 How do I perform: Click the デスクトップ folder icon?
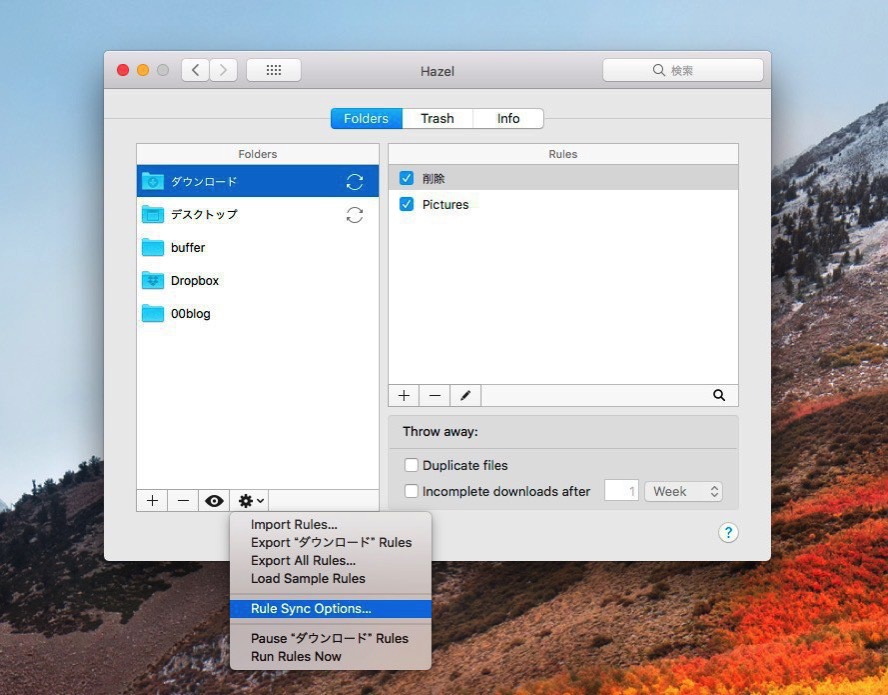[x=152, y=214]
